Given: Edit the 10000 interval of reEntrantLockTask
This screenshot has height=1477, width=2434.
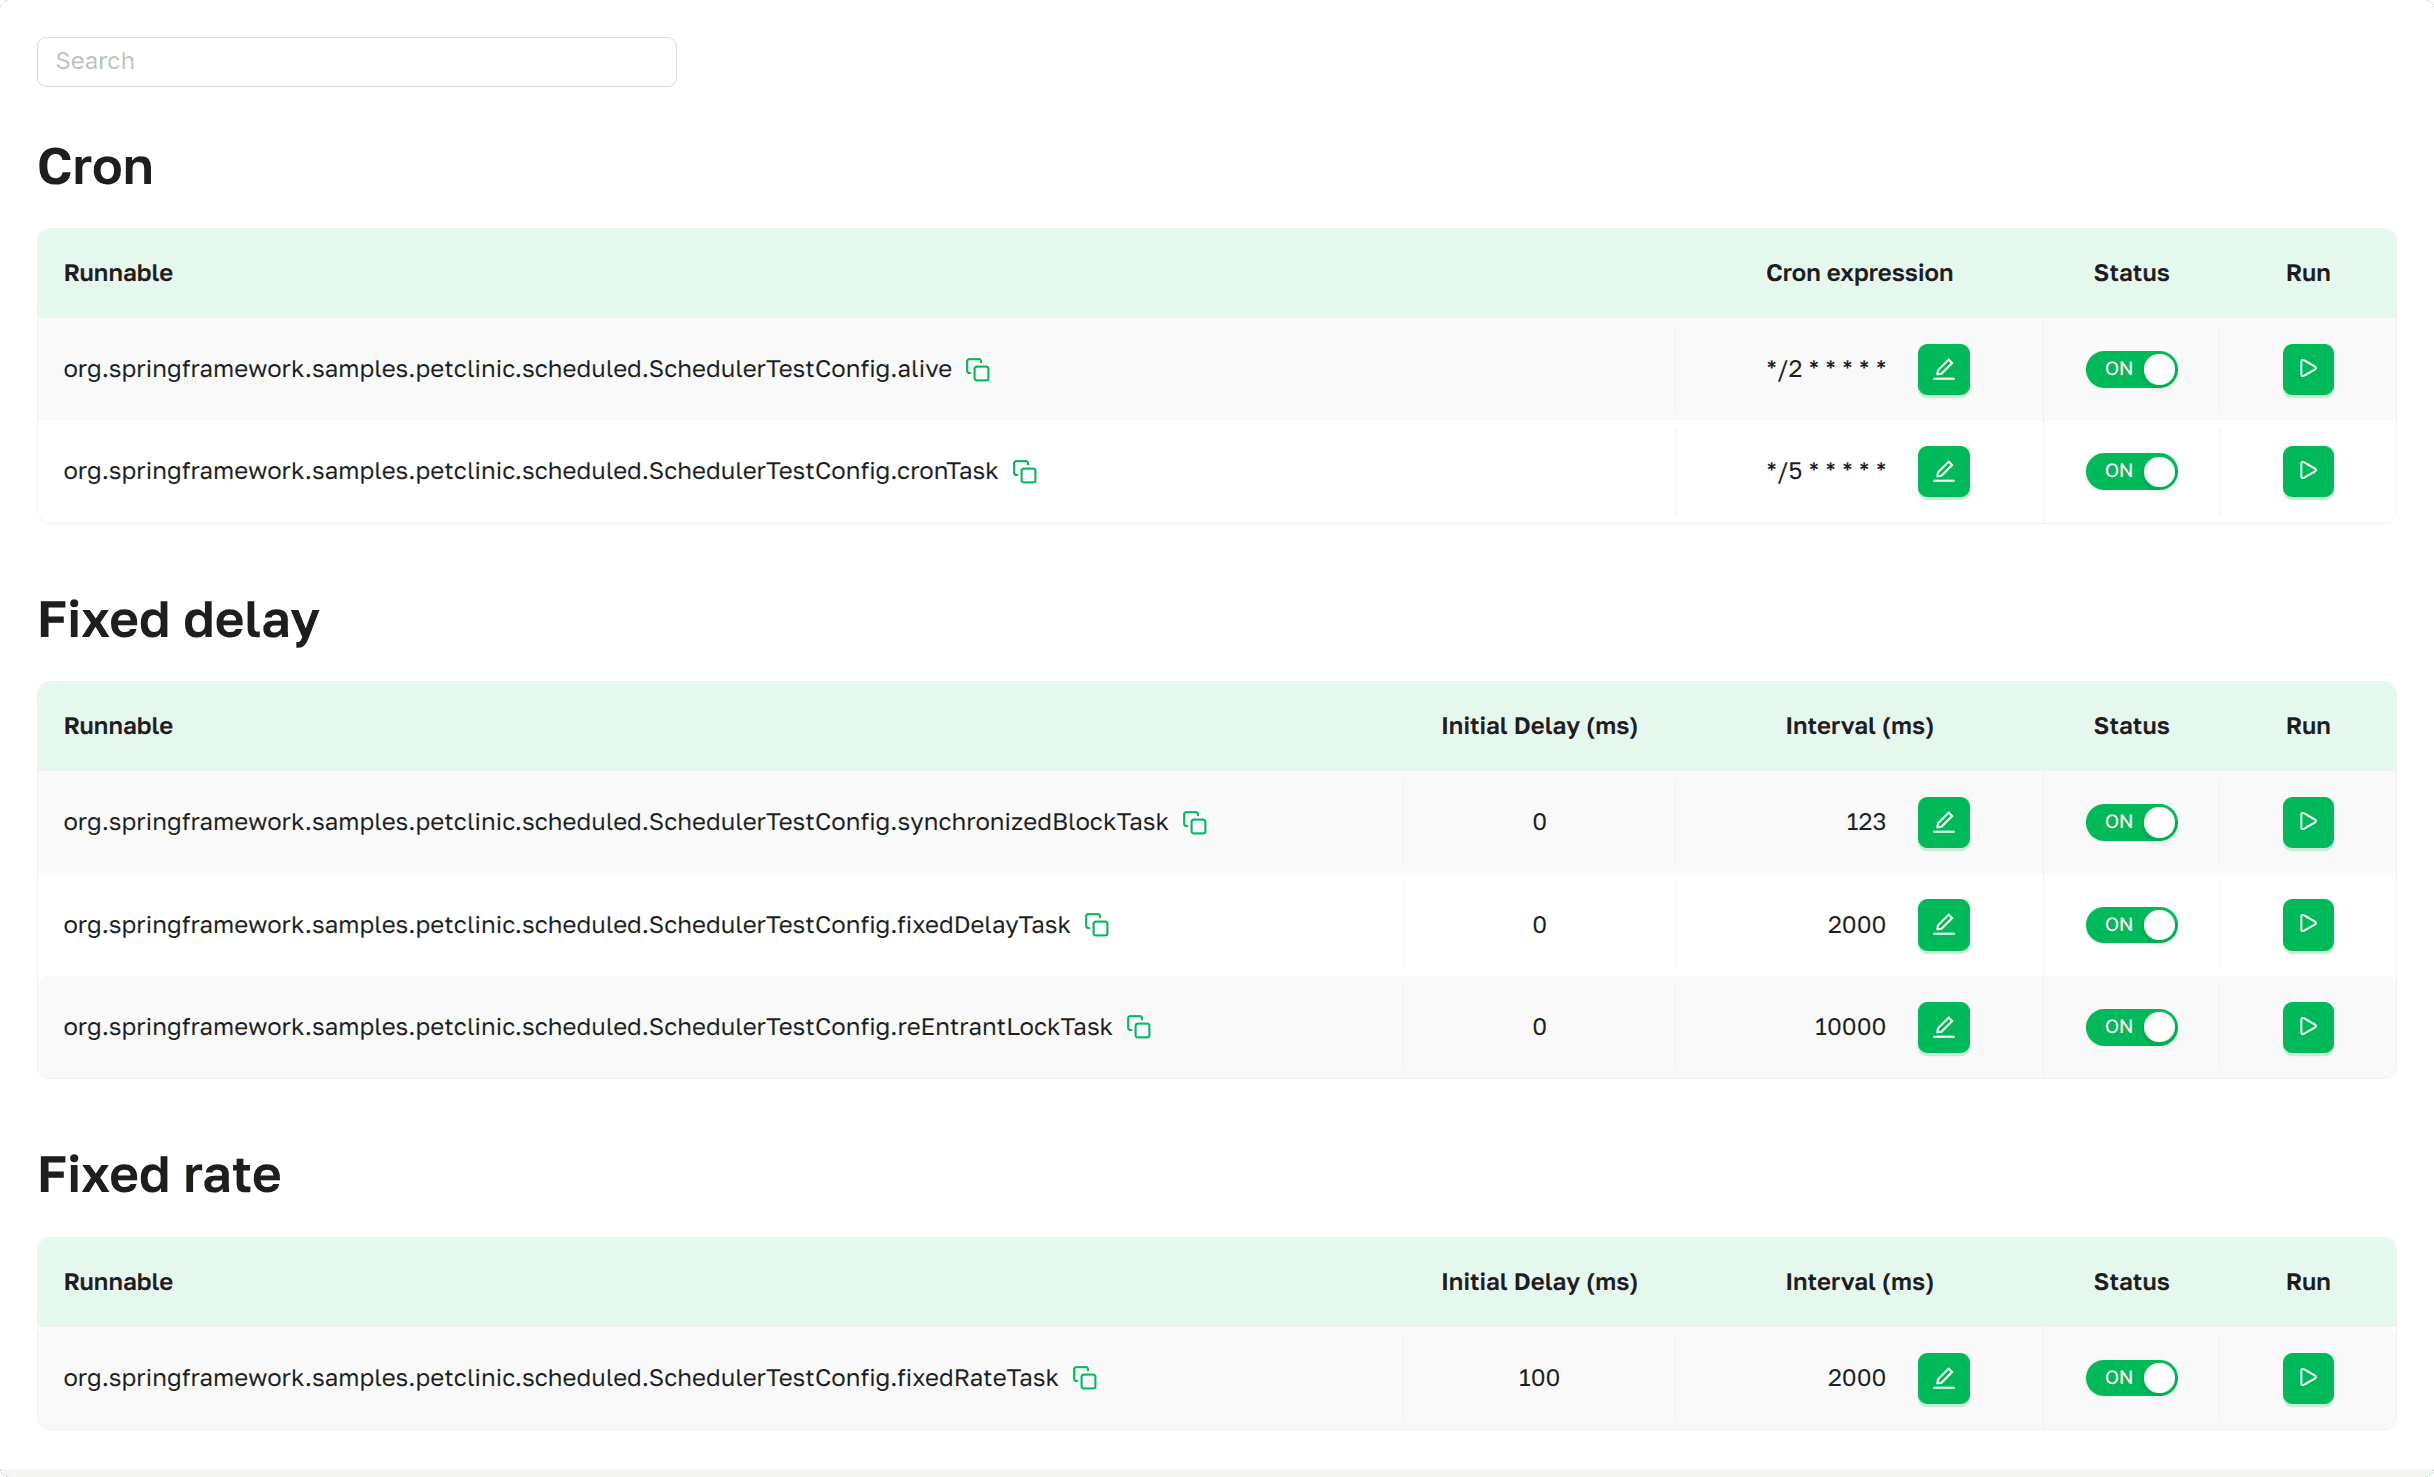Looking at the screenshot, I should [x=1943, y=1028].
